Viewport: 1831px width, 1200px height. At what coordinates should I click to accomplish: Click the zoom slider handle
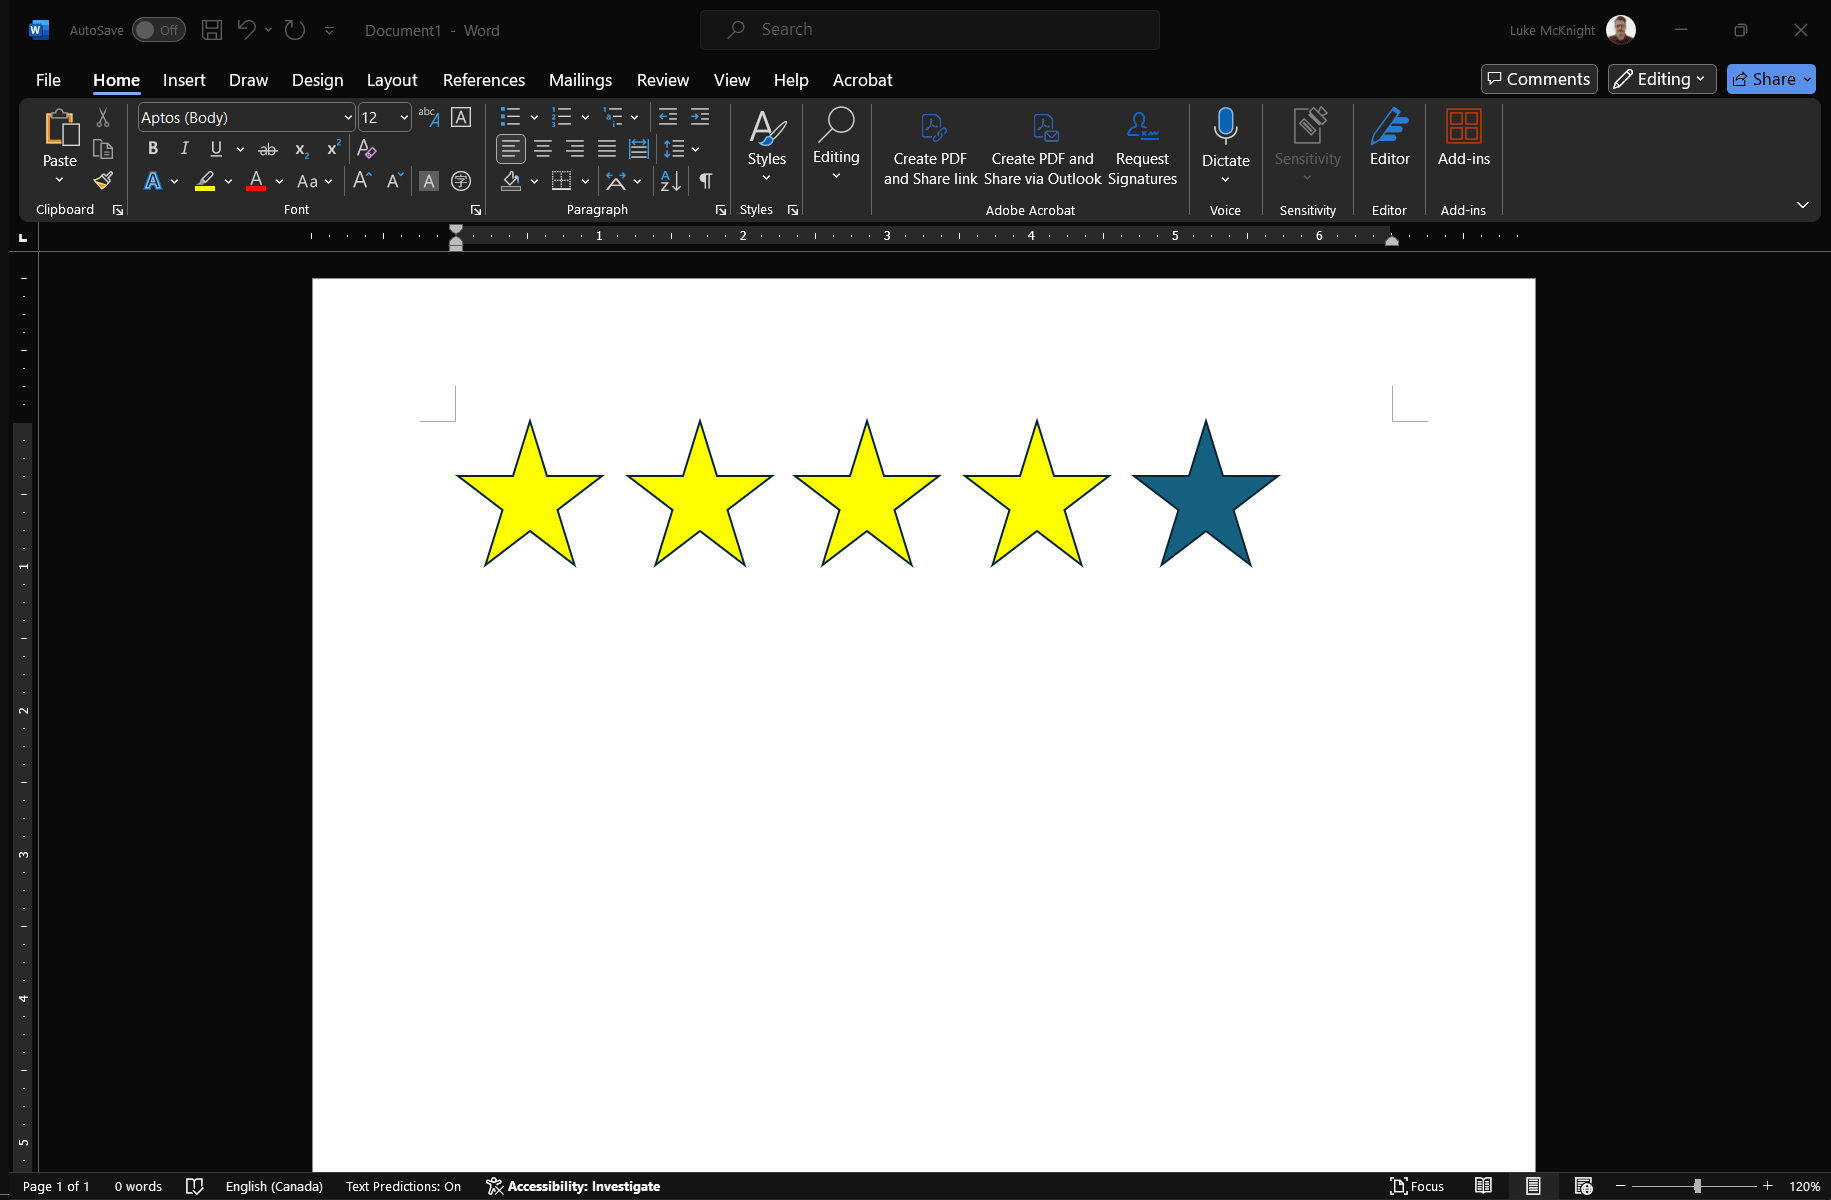point(1697,1186)
